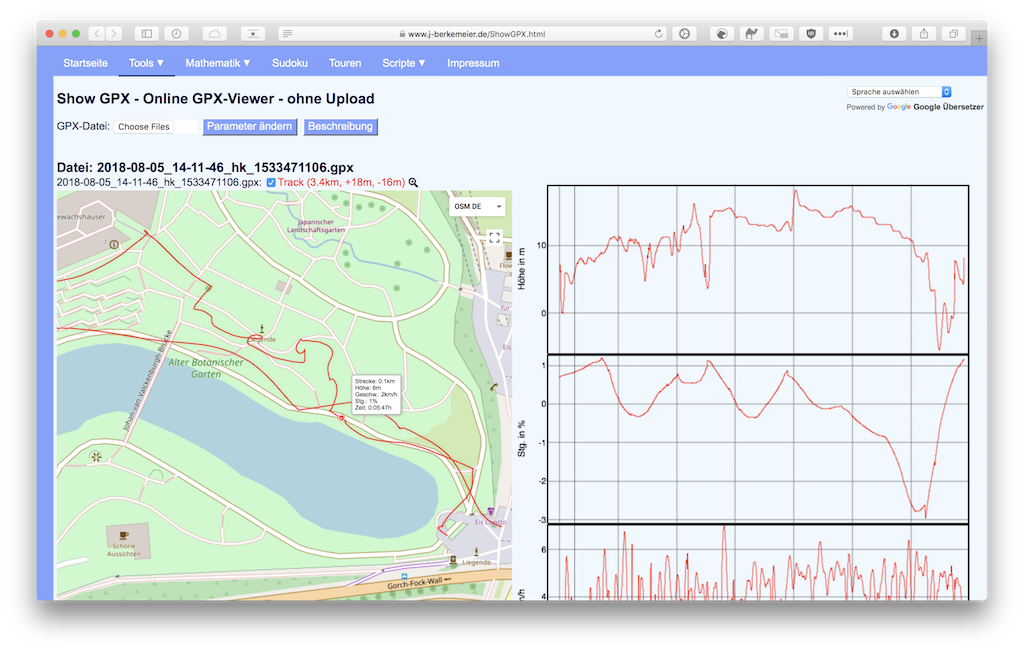Click the gear extension icon beside address bar
This screenshot has height=653, width=1024.
pos(684,34)
